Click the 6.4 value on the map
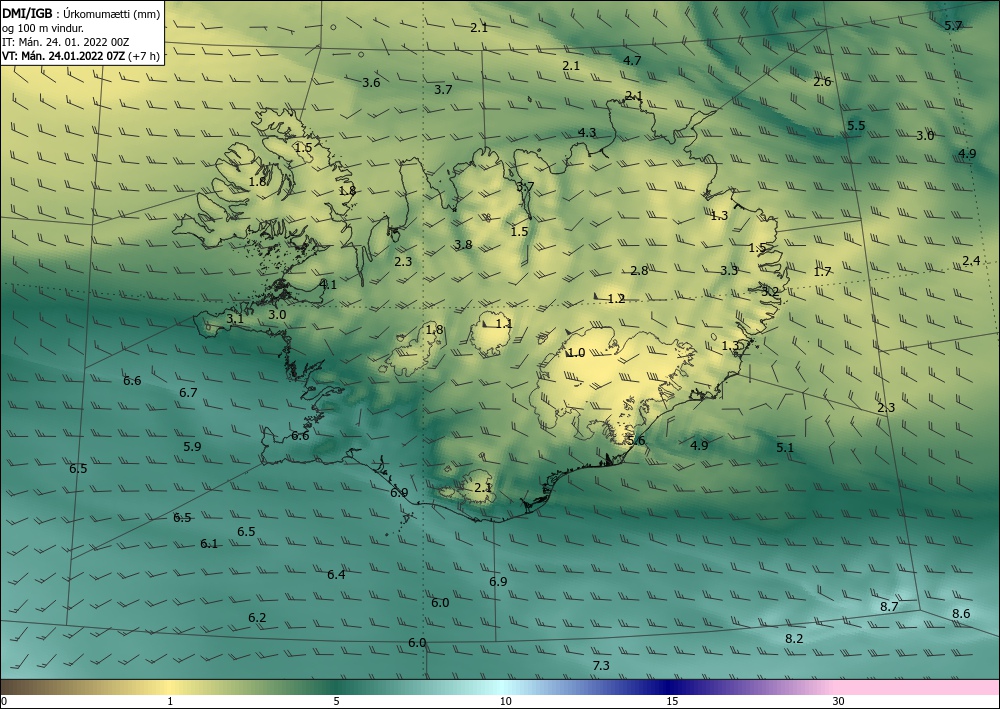Screen dimensions: 1000x709 (337, 575)
